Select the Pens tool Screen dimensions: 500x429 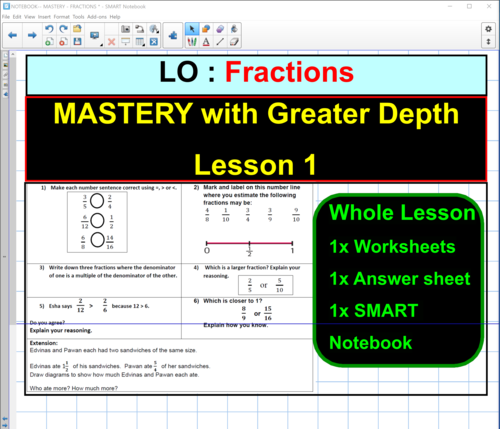coord(192,42)
